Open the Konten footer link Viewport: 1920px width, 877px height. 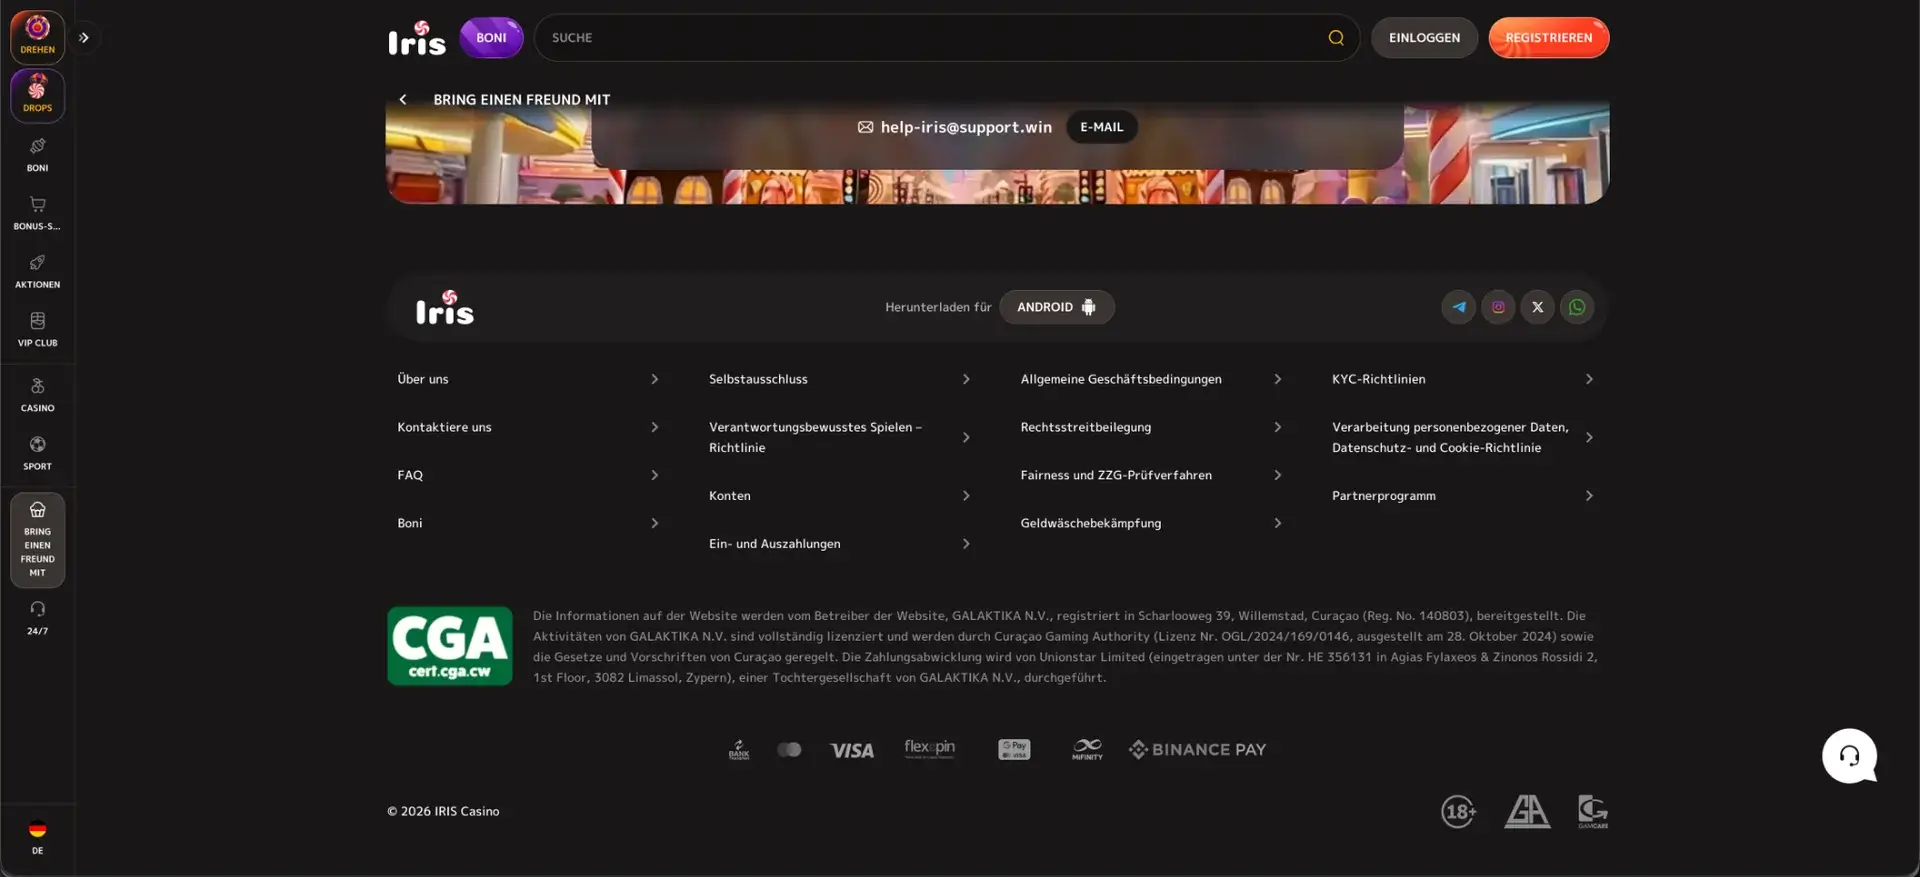coord(840,496)
